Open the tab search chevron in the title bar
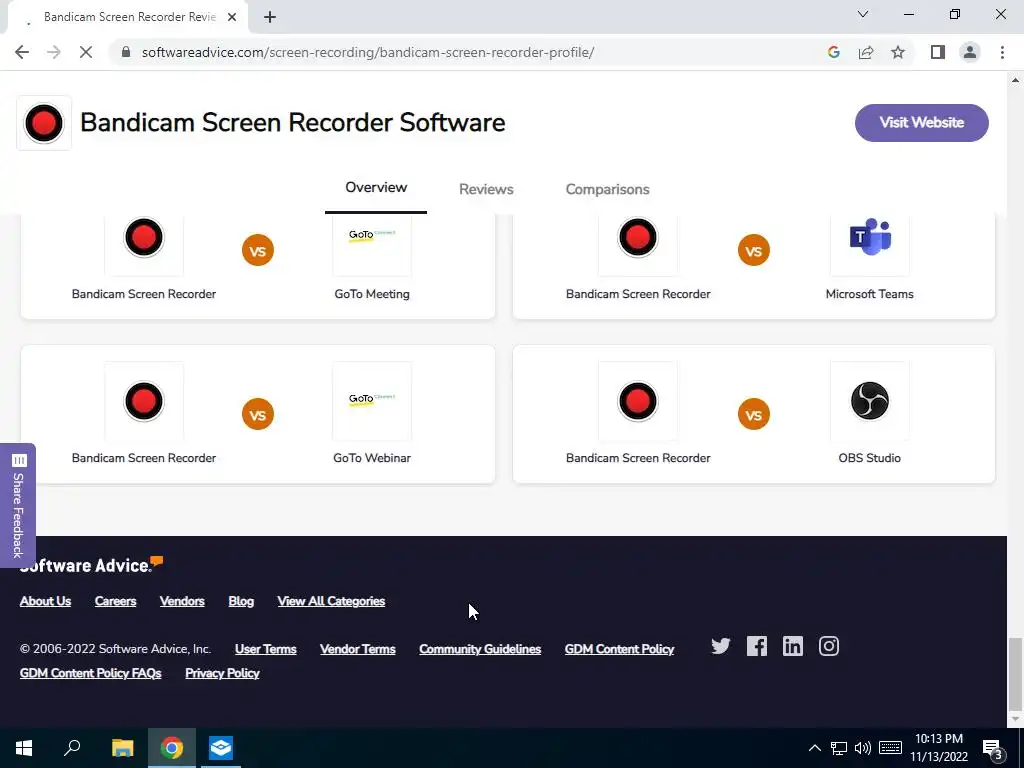The width and height of the screenshot is (1024, 768). point(863,14)
